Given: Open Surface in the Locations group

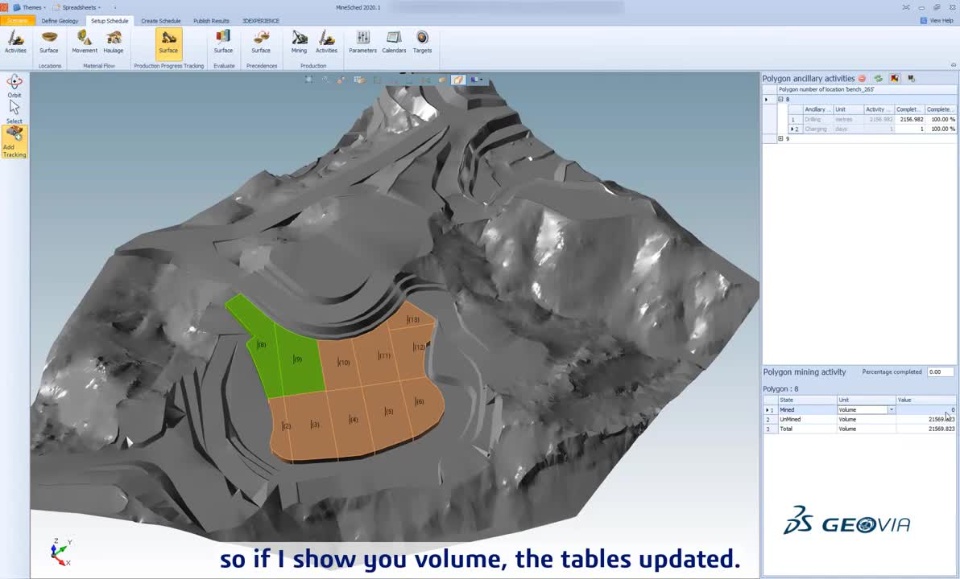Looking at the screenshot, I should (49, 42).
